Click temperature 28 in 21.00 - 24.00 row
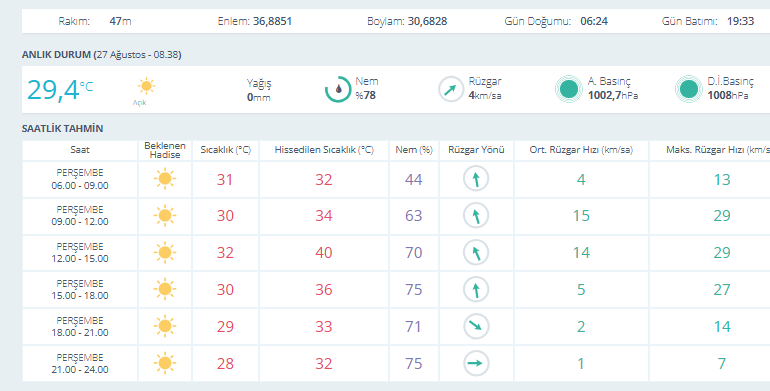770x391 pixels. (225, 363)
